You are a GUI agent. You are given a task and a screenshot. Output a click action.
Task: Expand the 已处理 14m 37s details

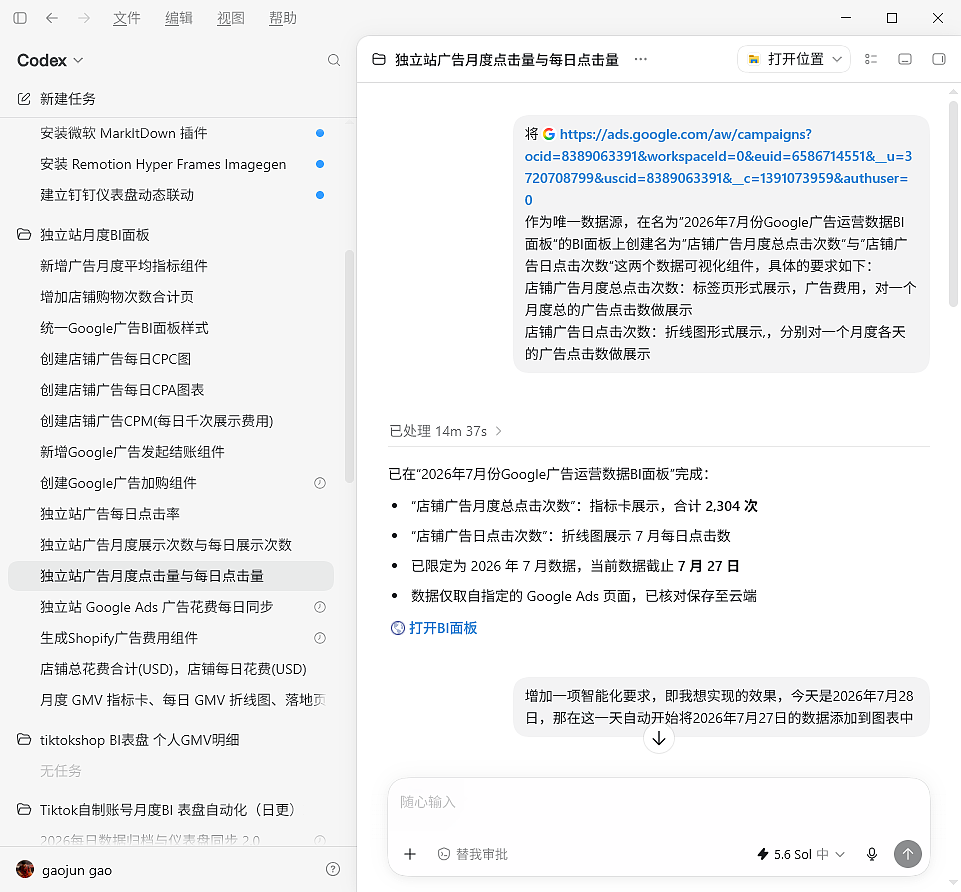(x=446, y=431)
